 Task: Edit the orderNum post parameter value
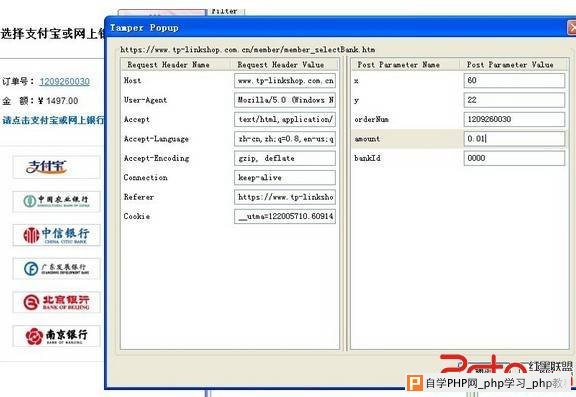[x=514, y=119]
